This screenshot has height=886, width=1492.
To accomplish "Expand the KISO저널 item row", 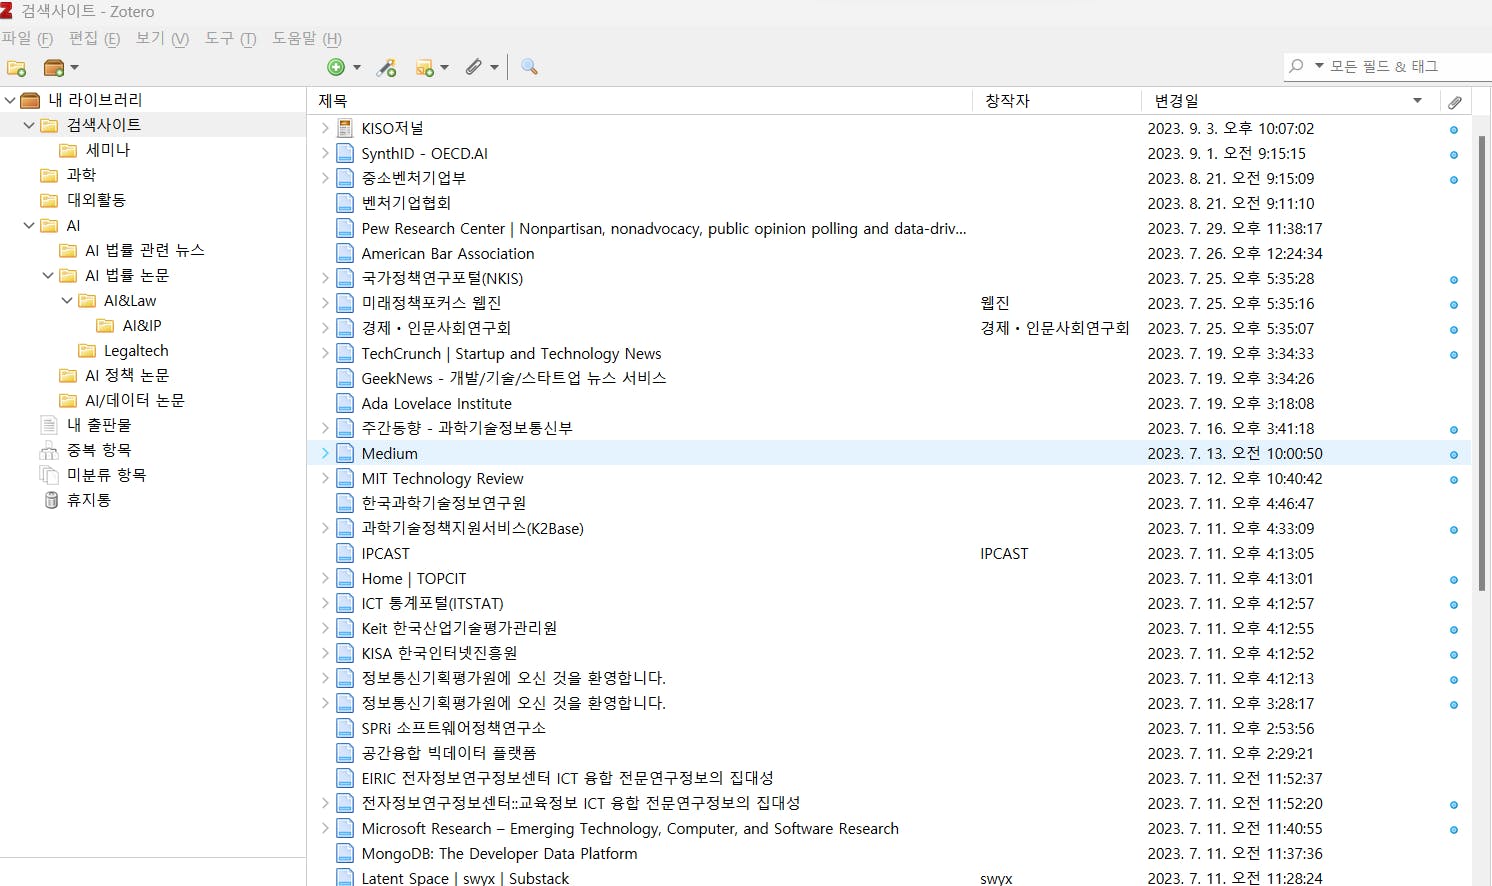I will pos(325,128).
